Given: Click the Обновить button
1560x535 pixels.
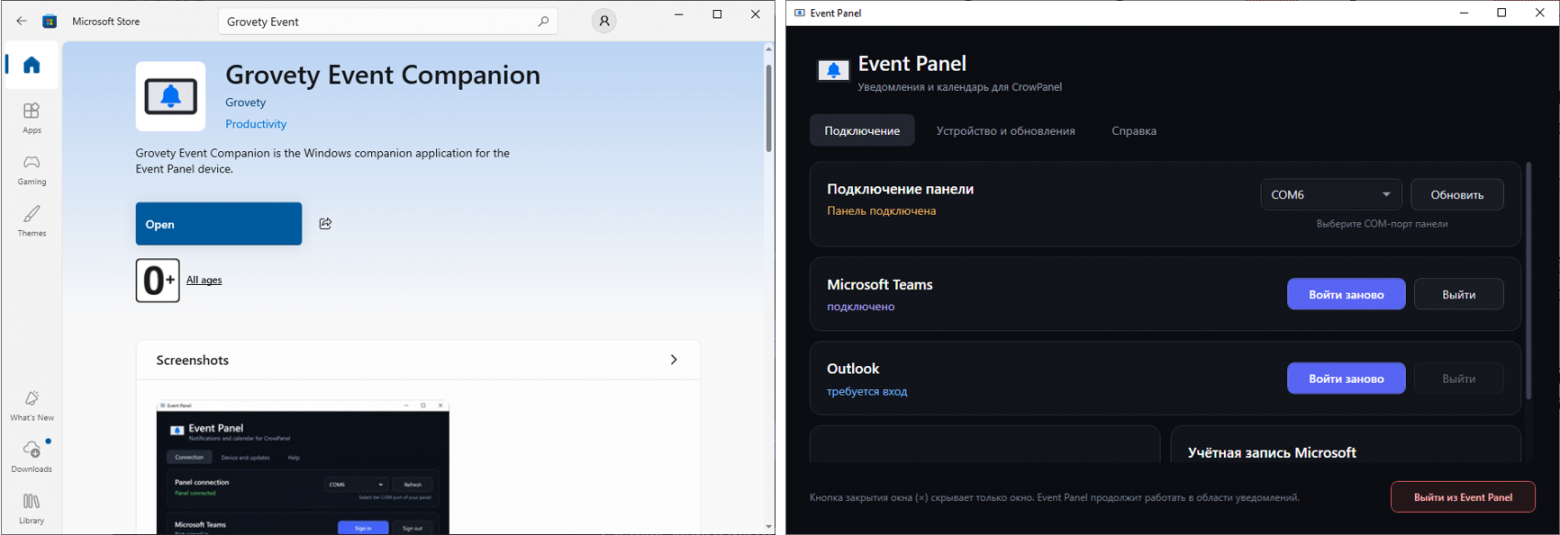Looking at the screenshot, I should point(1456,195).
